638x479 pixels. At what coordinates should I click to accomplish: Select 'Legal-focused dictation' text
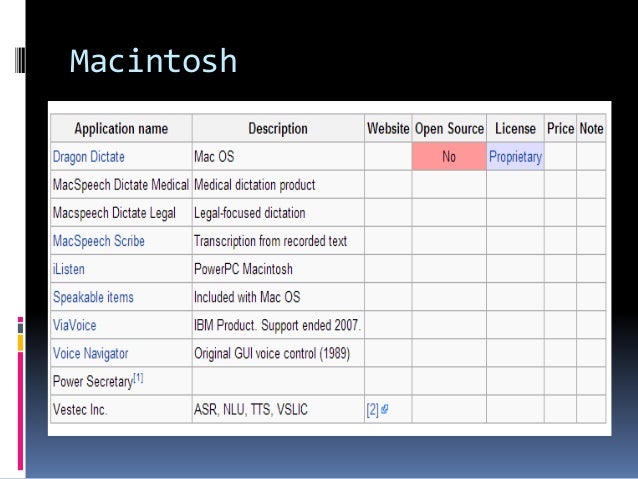[x=249, y=213]
